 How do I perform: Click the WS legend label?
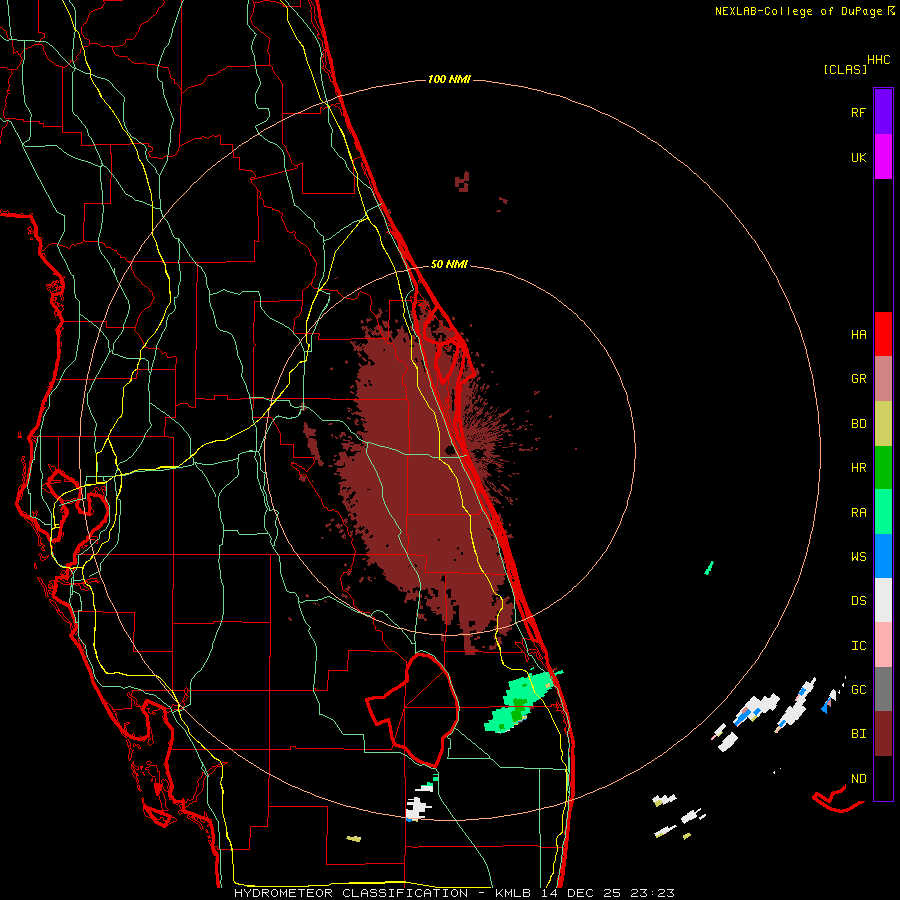pos(858,557)
